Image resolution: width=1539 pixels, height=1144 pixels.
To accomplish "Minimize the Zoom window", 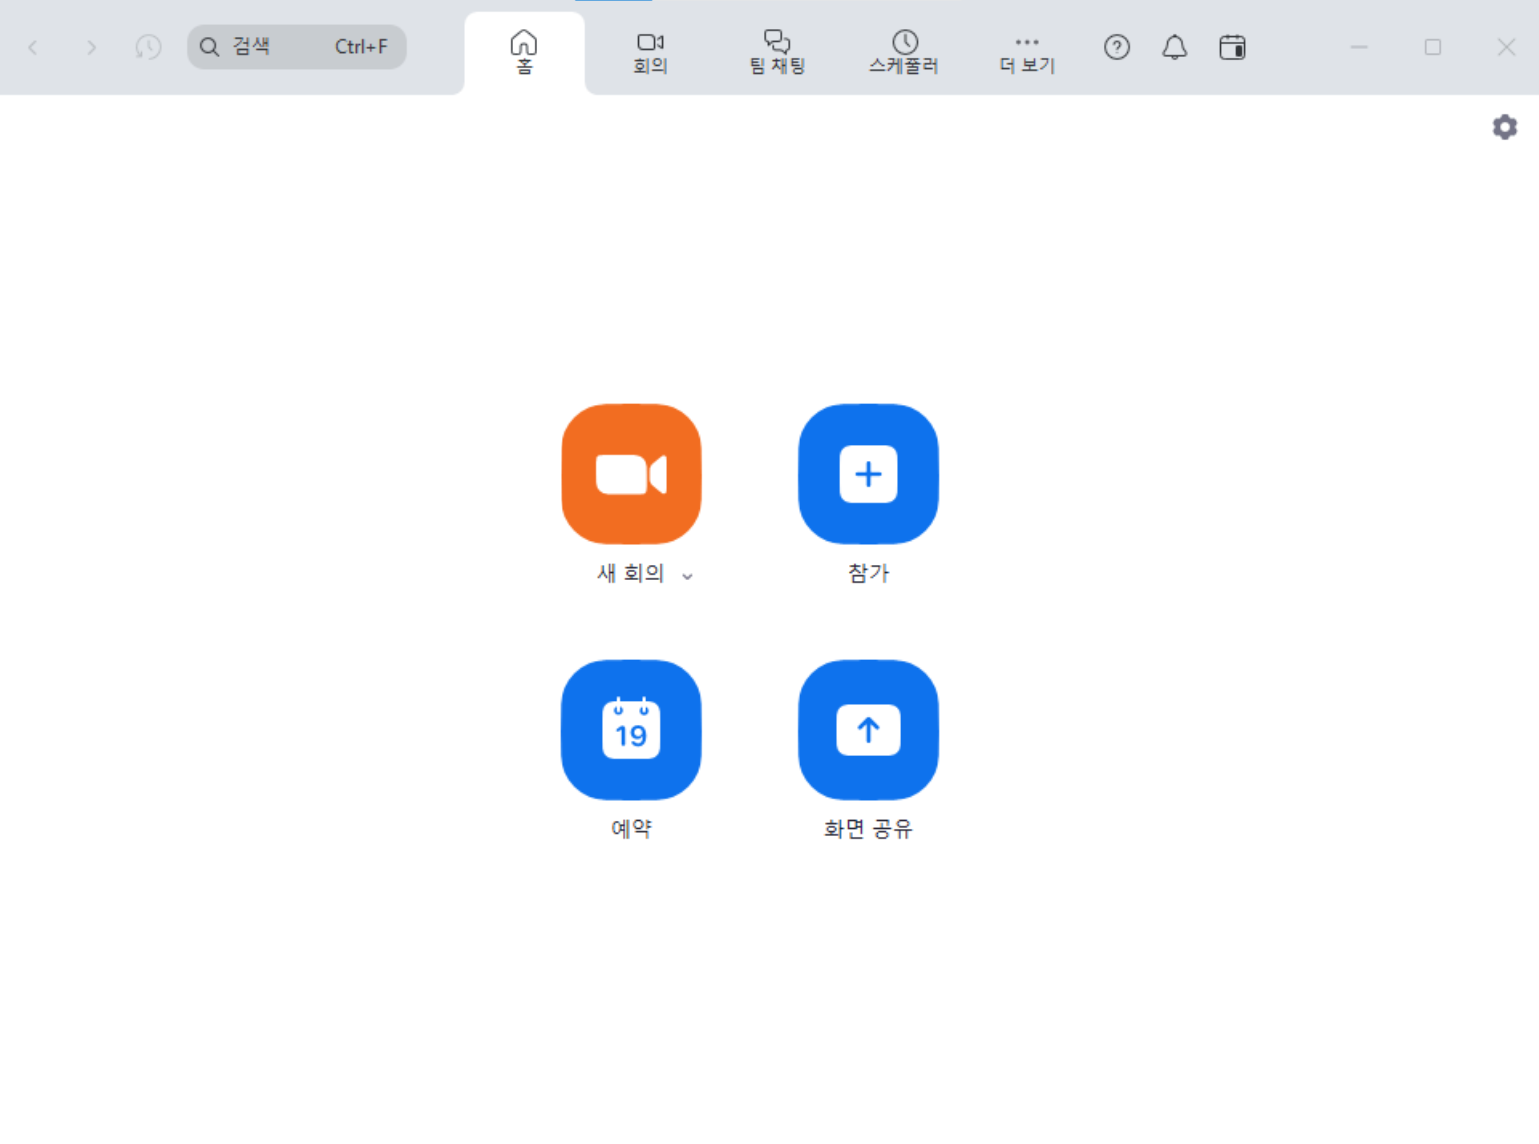I will coord(1359,47).
